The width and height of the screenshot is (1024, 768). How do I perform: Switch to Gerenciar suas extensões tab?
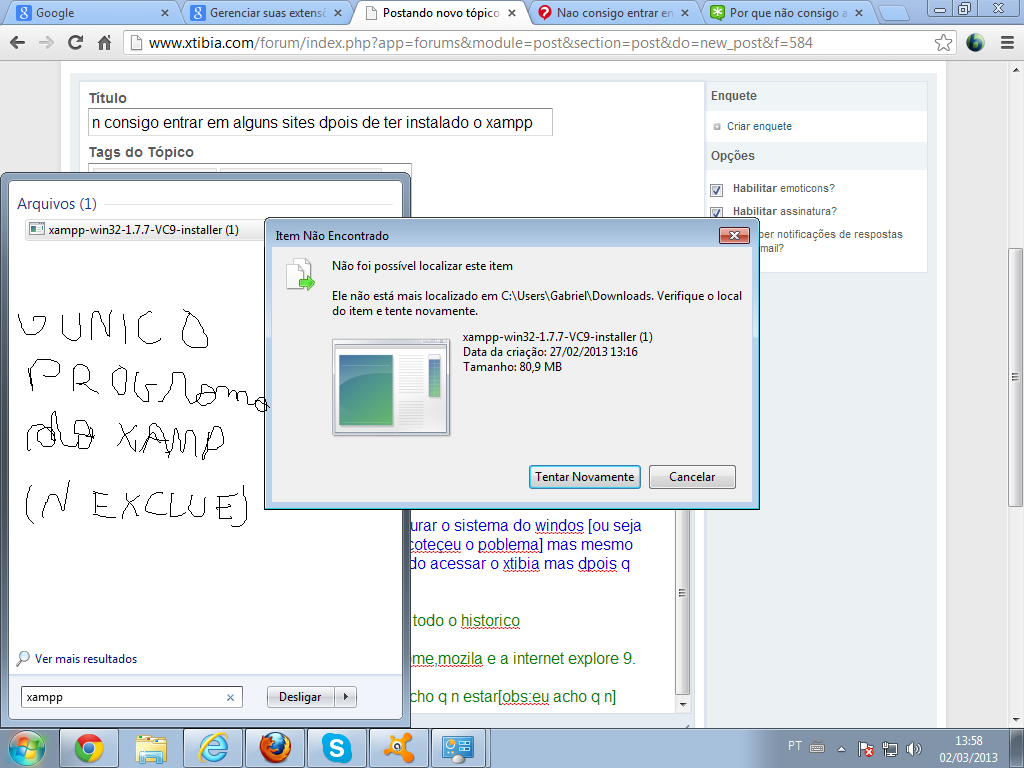[265, 12]
